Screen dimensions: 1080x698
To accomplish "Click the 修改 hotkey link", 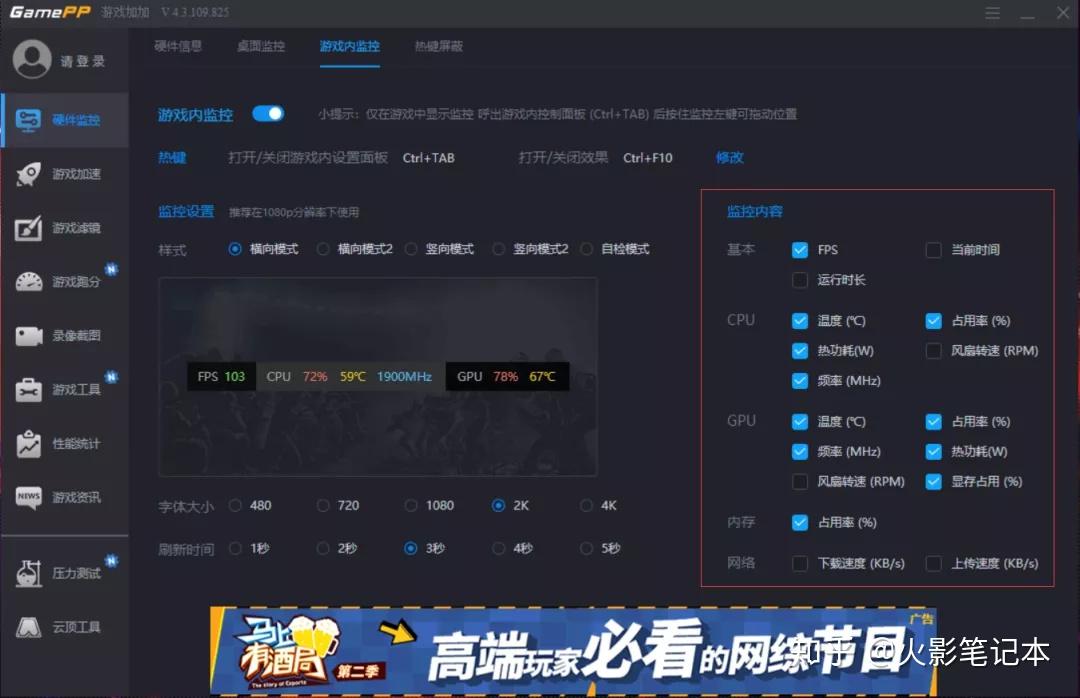I will (x=729, y=158).
